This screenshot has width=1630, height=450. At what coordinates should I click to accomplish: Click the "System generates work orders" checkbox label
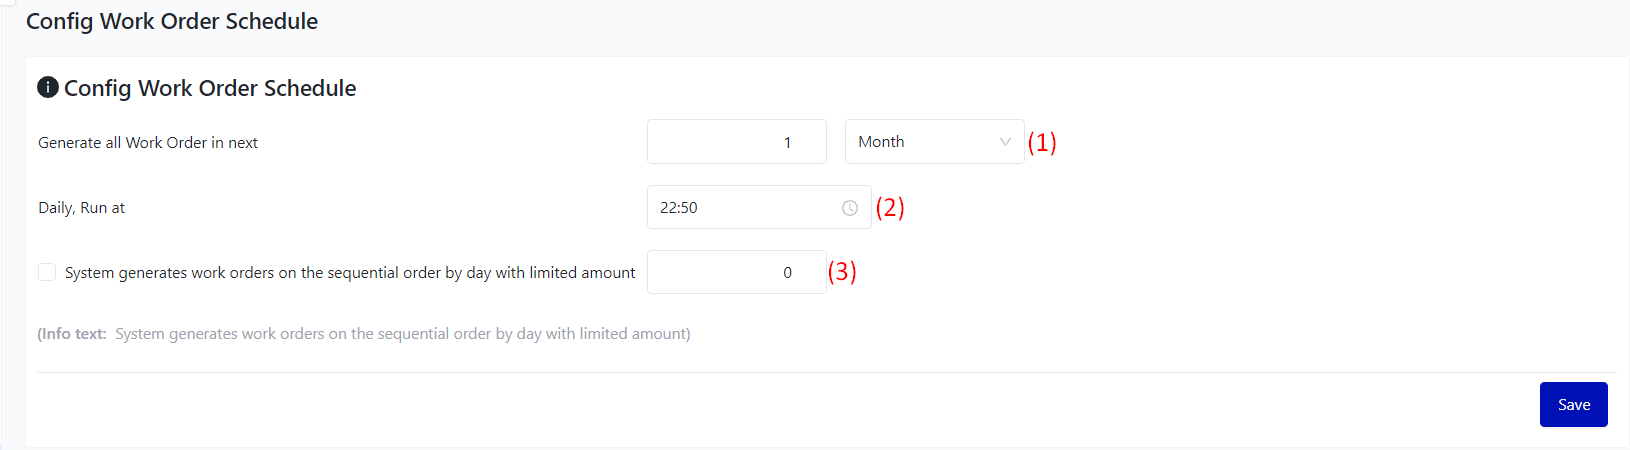(x=350, y=273)
